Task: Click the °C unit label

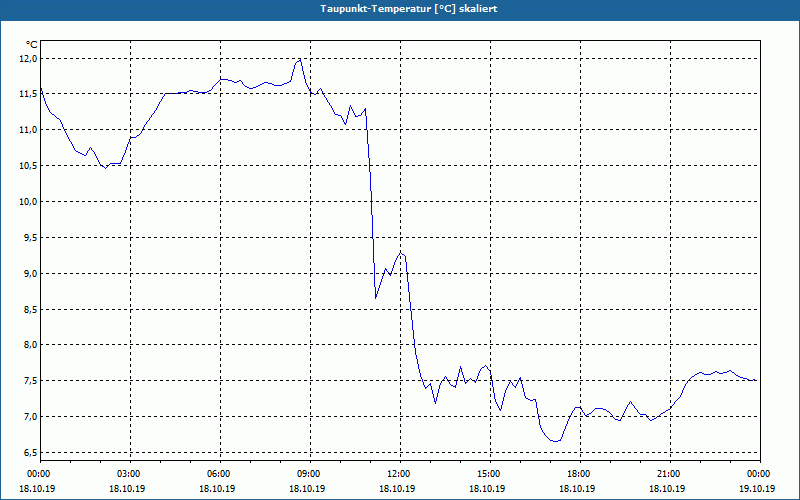Action: (31, 45)
